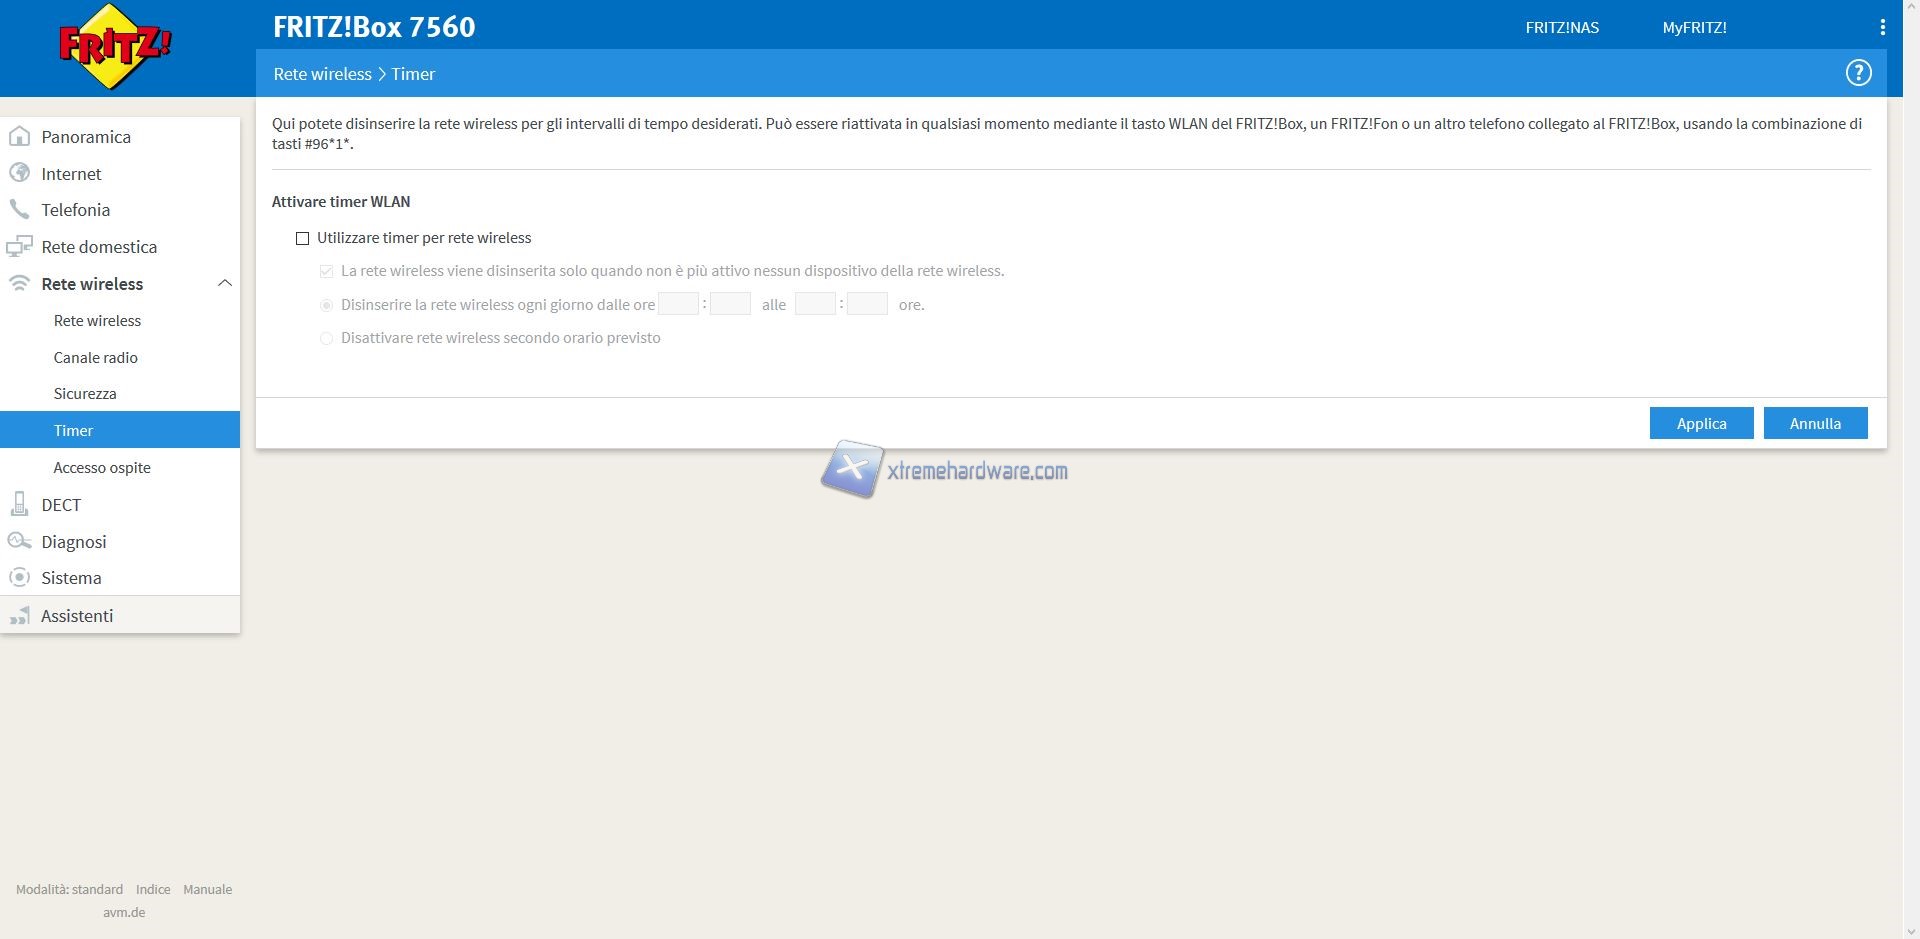Viewport: 1920px width, 939px height.
Task: Expand the Diagnosi menu section
Action: 74,542
